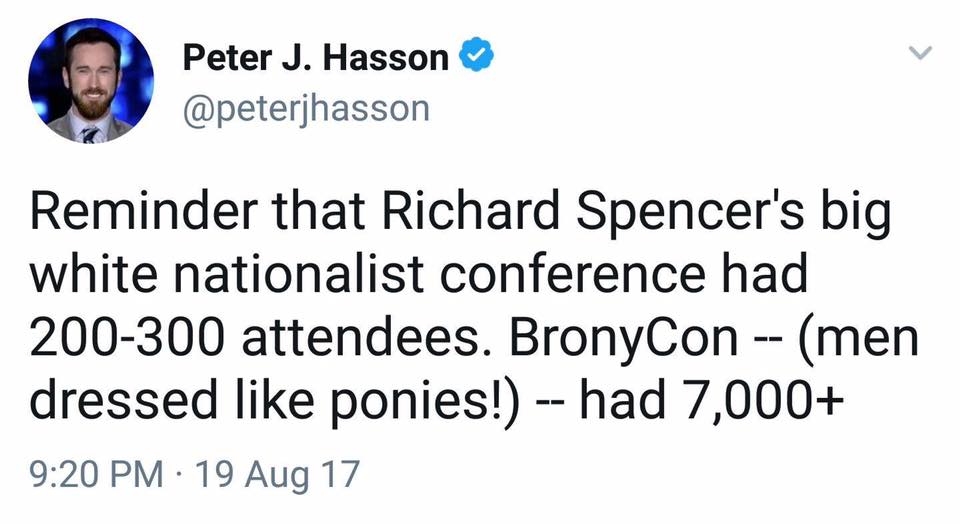Click the 19 Aug 17 date
The image size is (960, 524).
(277, 474)
